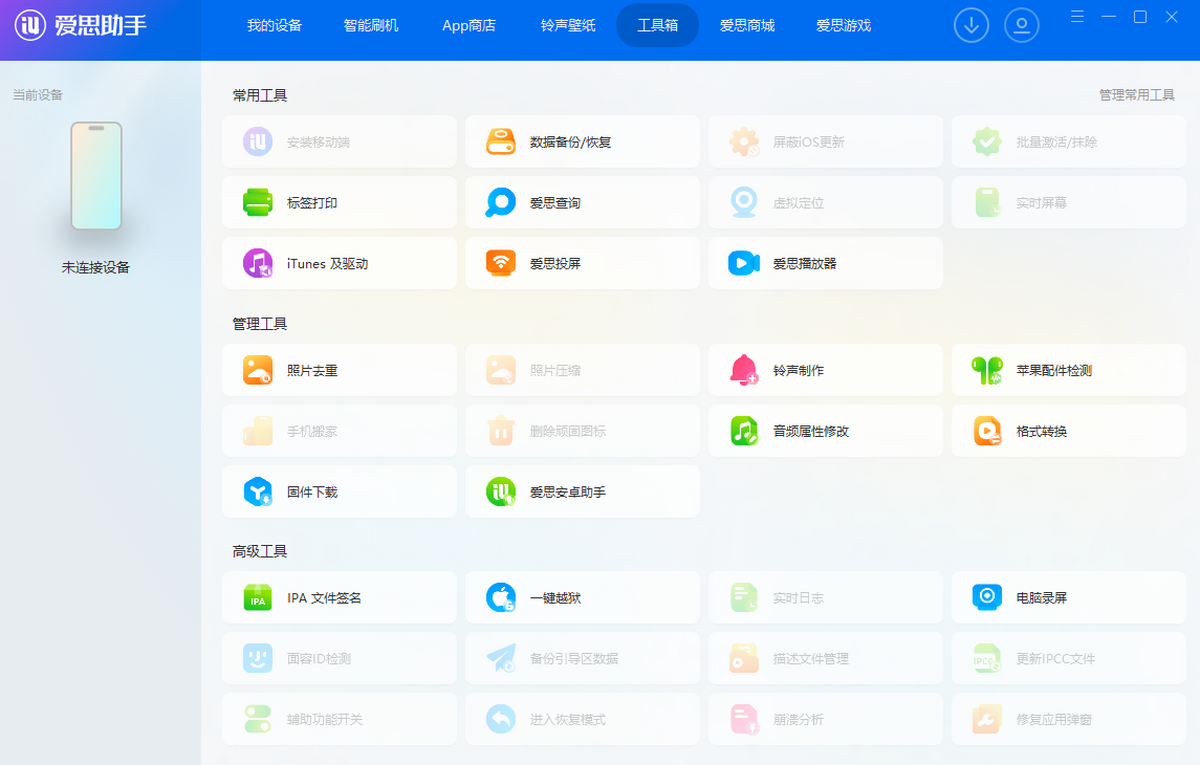
Task: Open the 爱思查询 magnifier icon
Action: [x=501, y=202]
